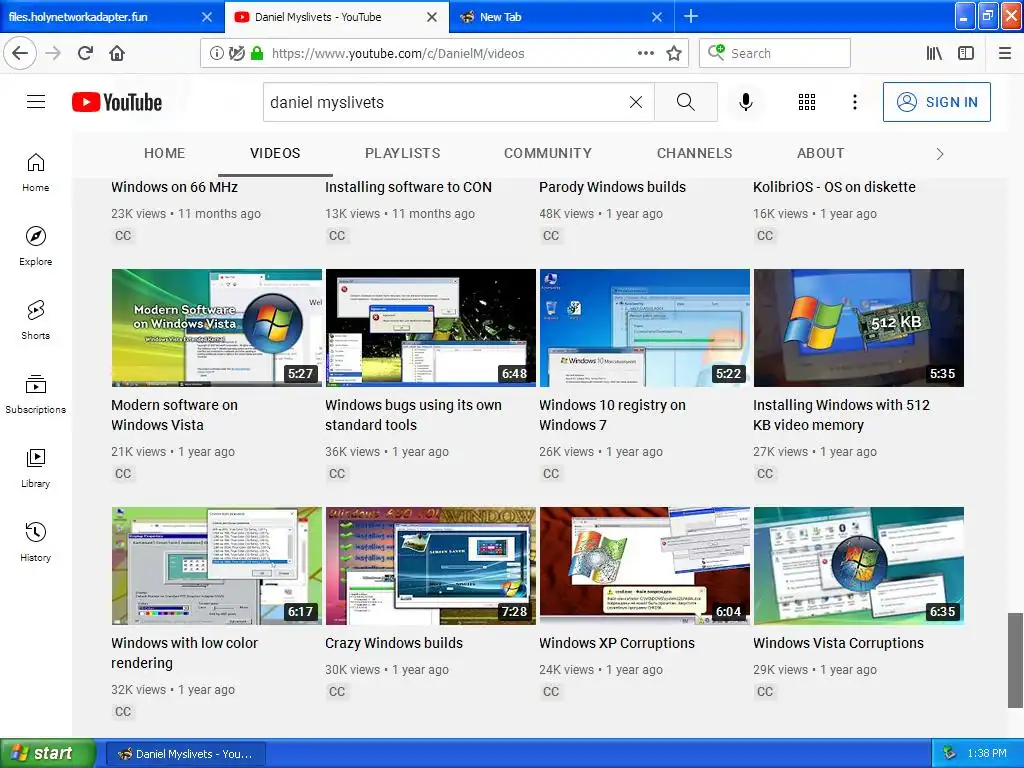Click the green padlock security icon

(x=257, y=54)
